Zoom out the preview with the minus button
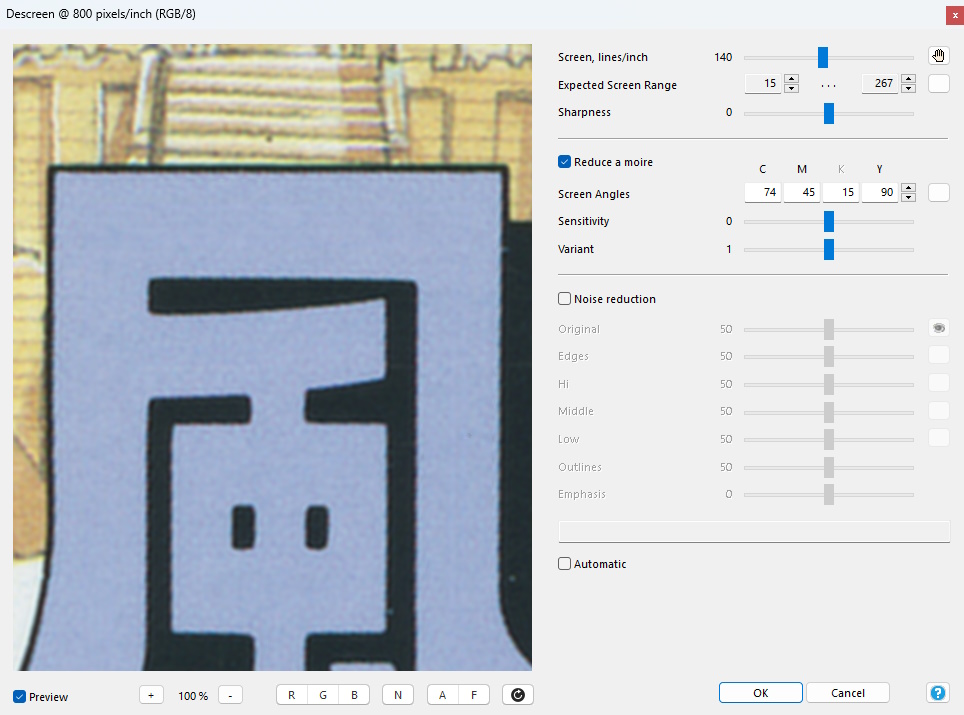 [x=230, y=695]
